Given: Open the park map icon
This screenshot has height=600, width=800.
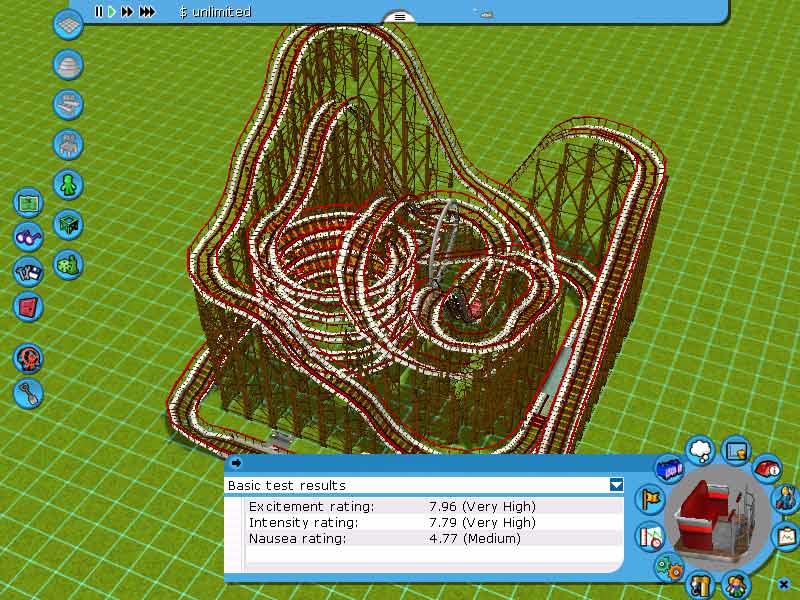Looking at the screenshot, I should (x=28, y=203).
